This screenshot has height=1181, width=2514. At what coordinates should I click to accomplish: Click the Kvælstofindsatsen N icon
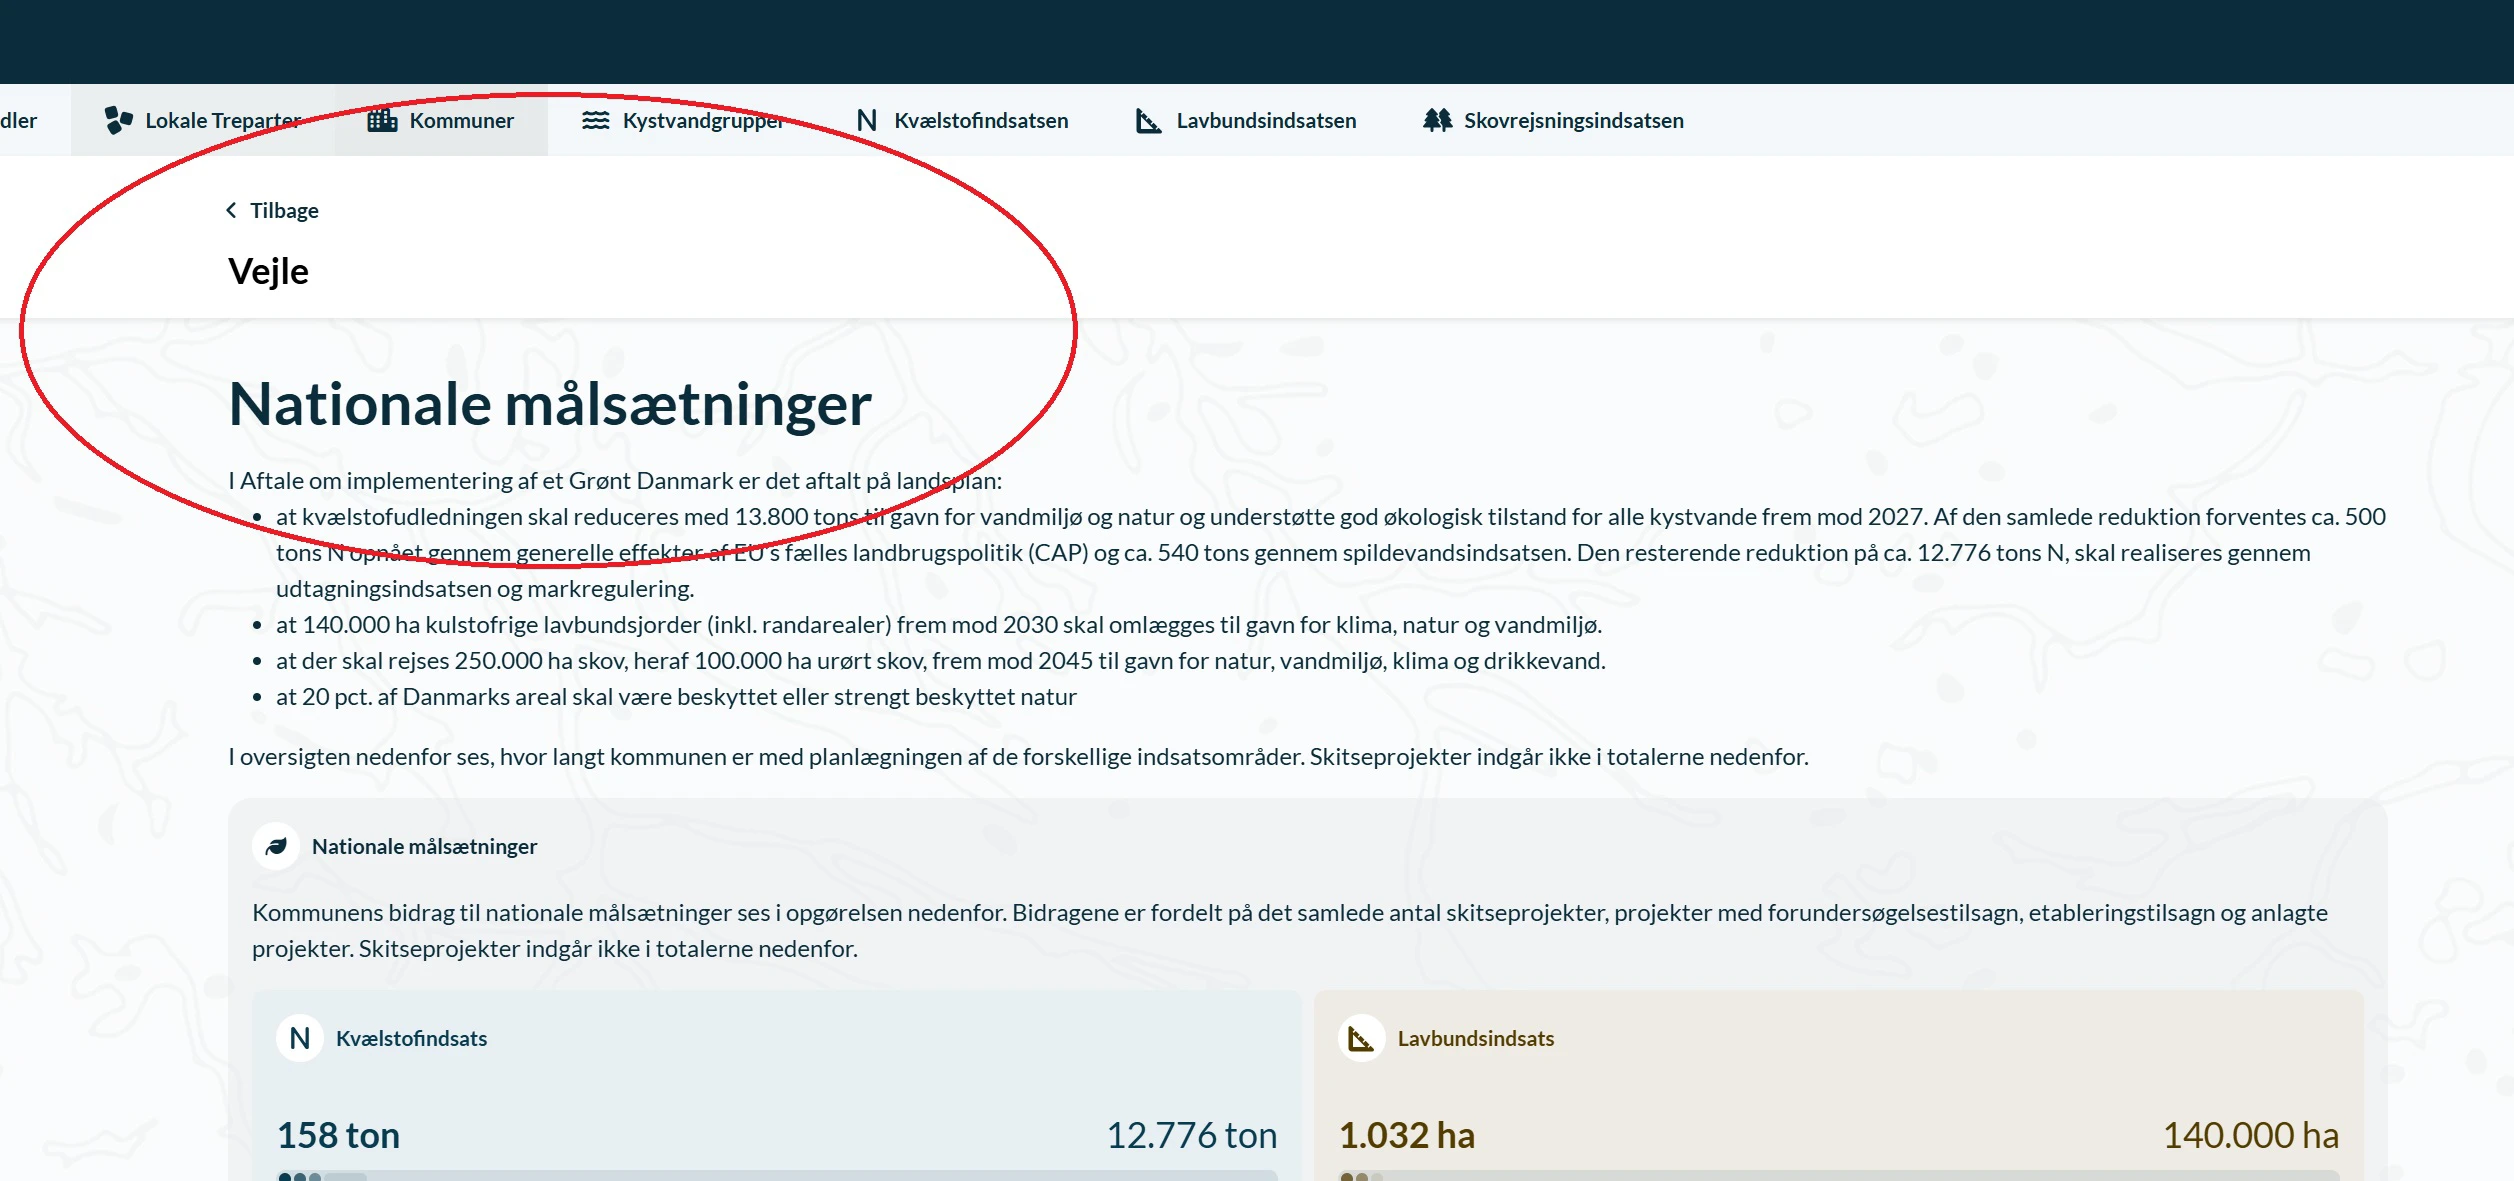pos(866,120)
